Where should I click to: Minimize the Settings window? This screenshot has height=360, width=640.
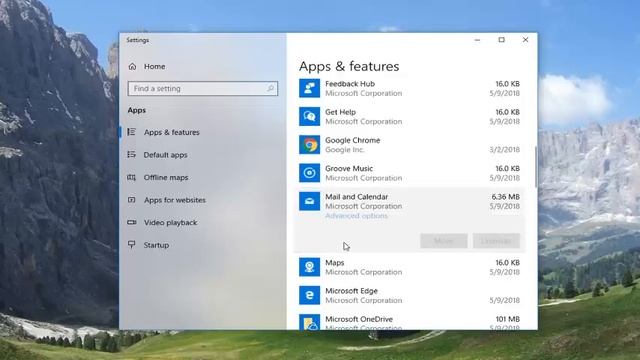(477, 40)
